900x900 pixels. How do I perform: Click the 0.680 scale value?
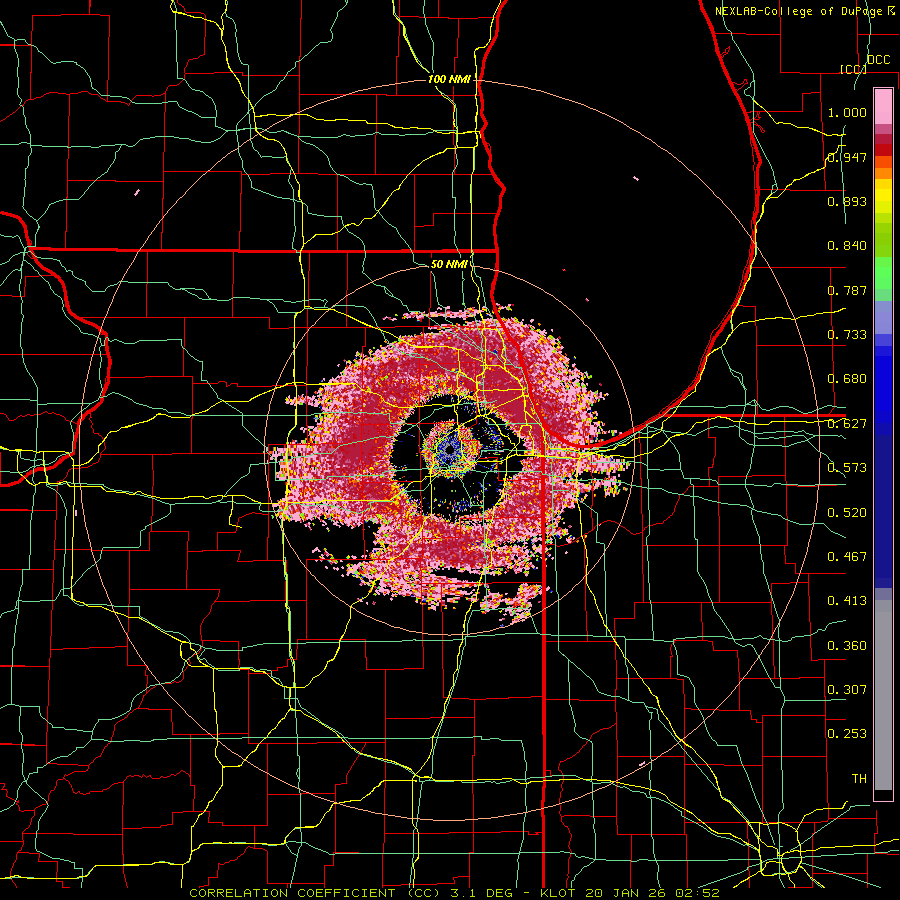pos(847,379)
